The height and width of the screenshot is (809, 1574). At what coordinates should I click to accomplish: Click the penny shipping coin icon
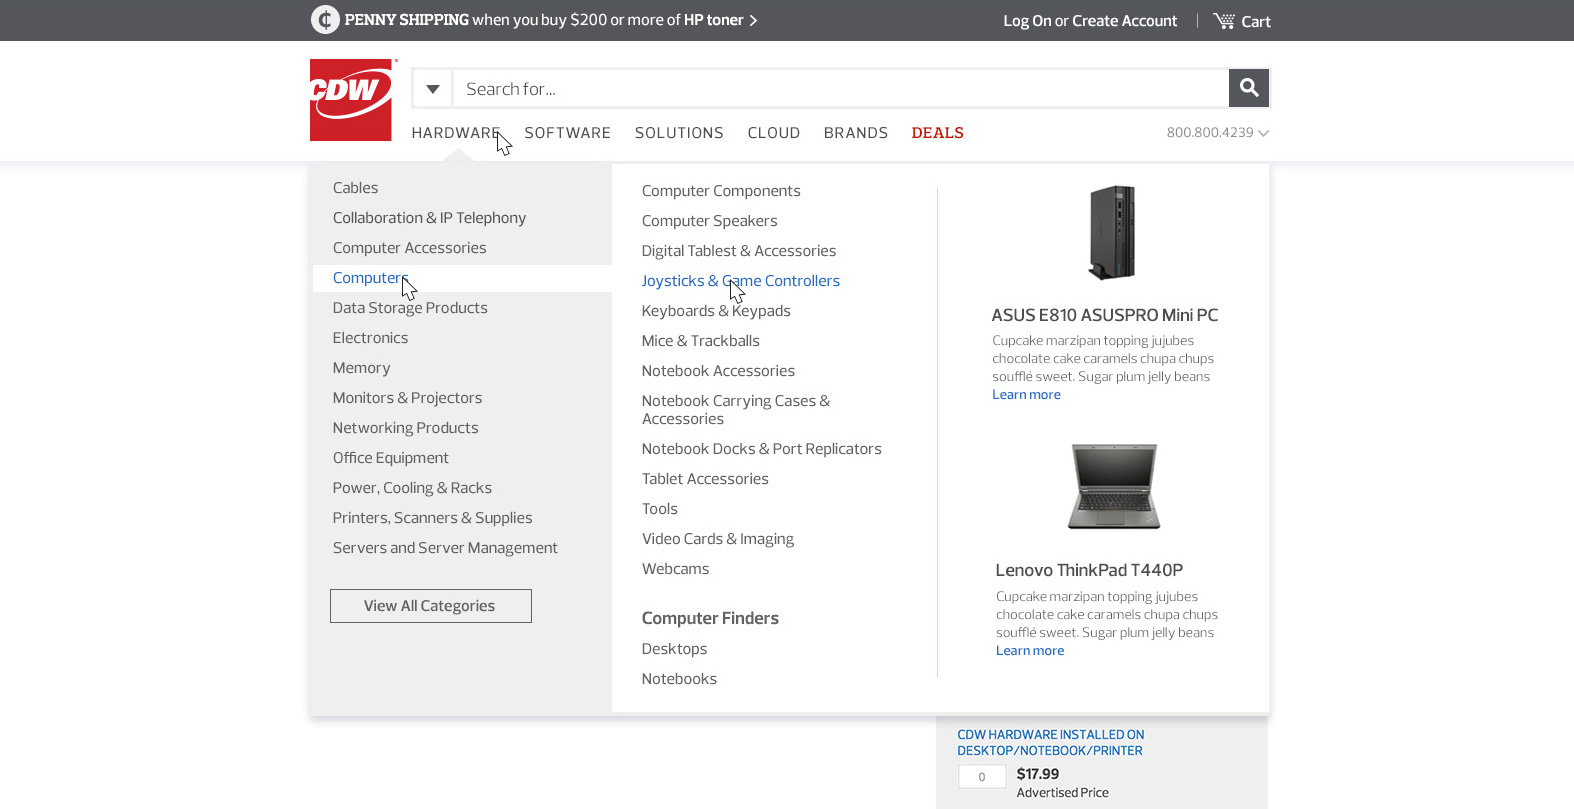[325, 20]
